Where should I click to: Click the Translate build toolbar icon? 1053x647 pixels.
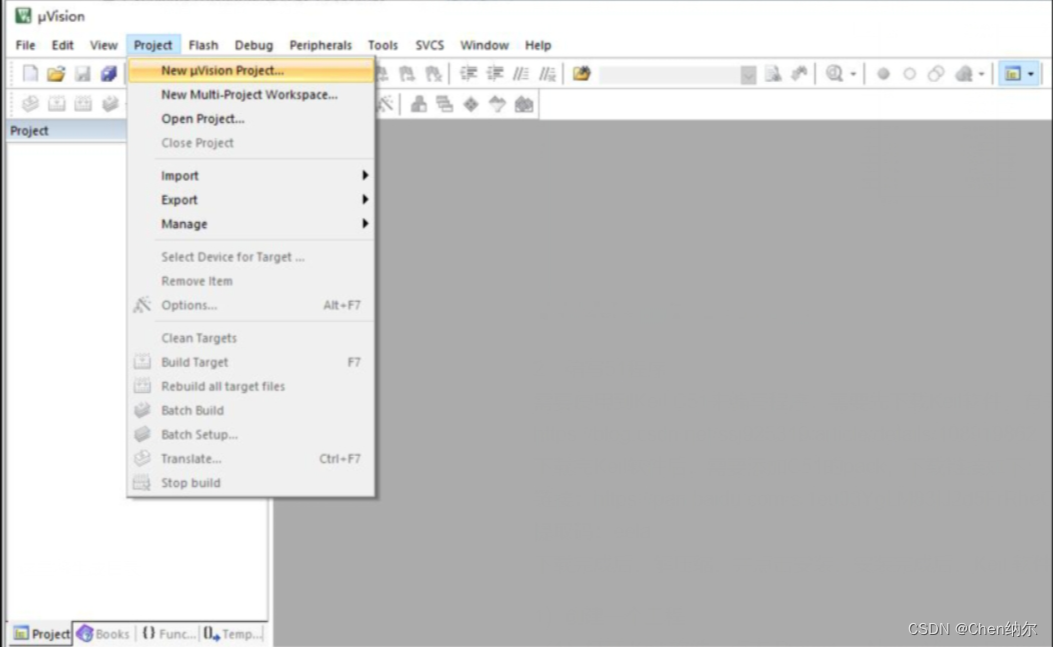coord(30,103)
